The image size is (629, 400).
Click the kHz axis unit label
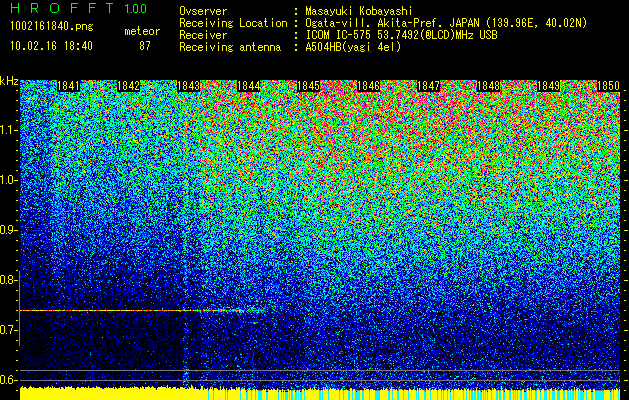pyautogui.click(x=9, y=81)
